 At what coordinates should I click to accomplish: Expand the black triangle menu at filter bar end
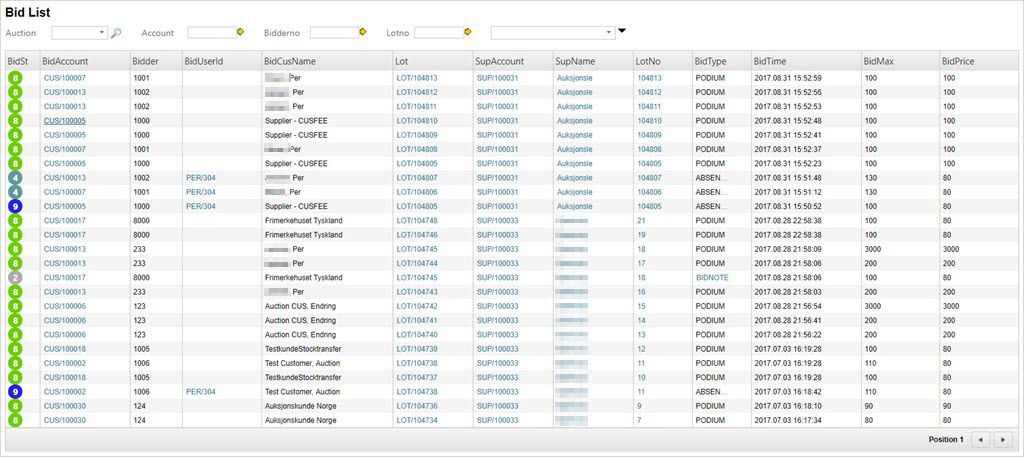622,31
